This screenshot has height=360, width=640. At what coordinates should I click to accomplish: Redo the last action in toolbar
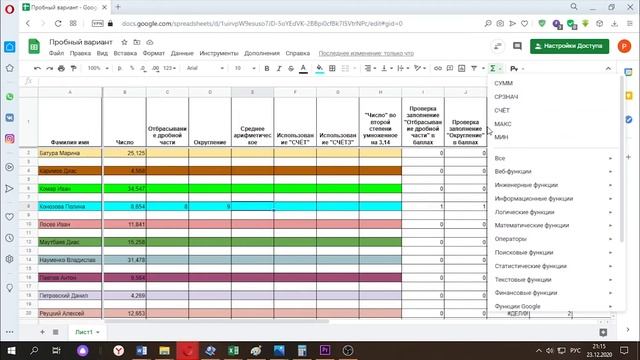(49, 68)
